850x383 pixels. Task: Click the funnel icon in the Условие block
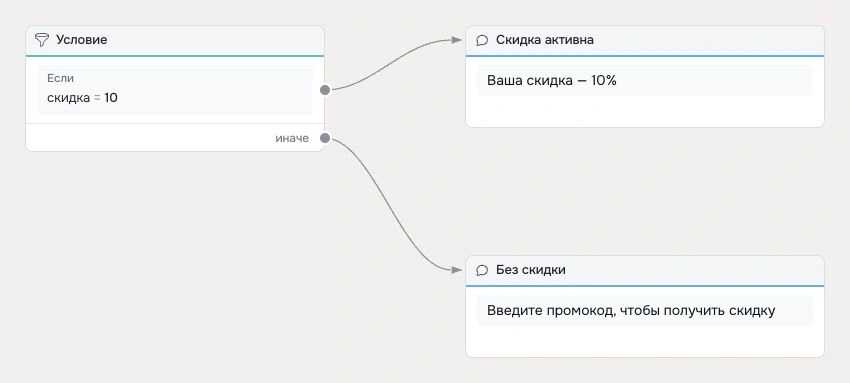click(42, 40)
